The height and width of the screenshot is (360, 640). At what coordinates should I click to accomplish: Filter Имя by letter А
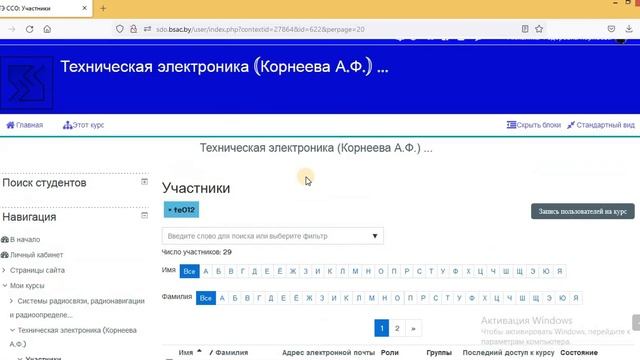pyautogui.click(x=206, y=271)
